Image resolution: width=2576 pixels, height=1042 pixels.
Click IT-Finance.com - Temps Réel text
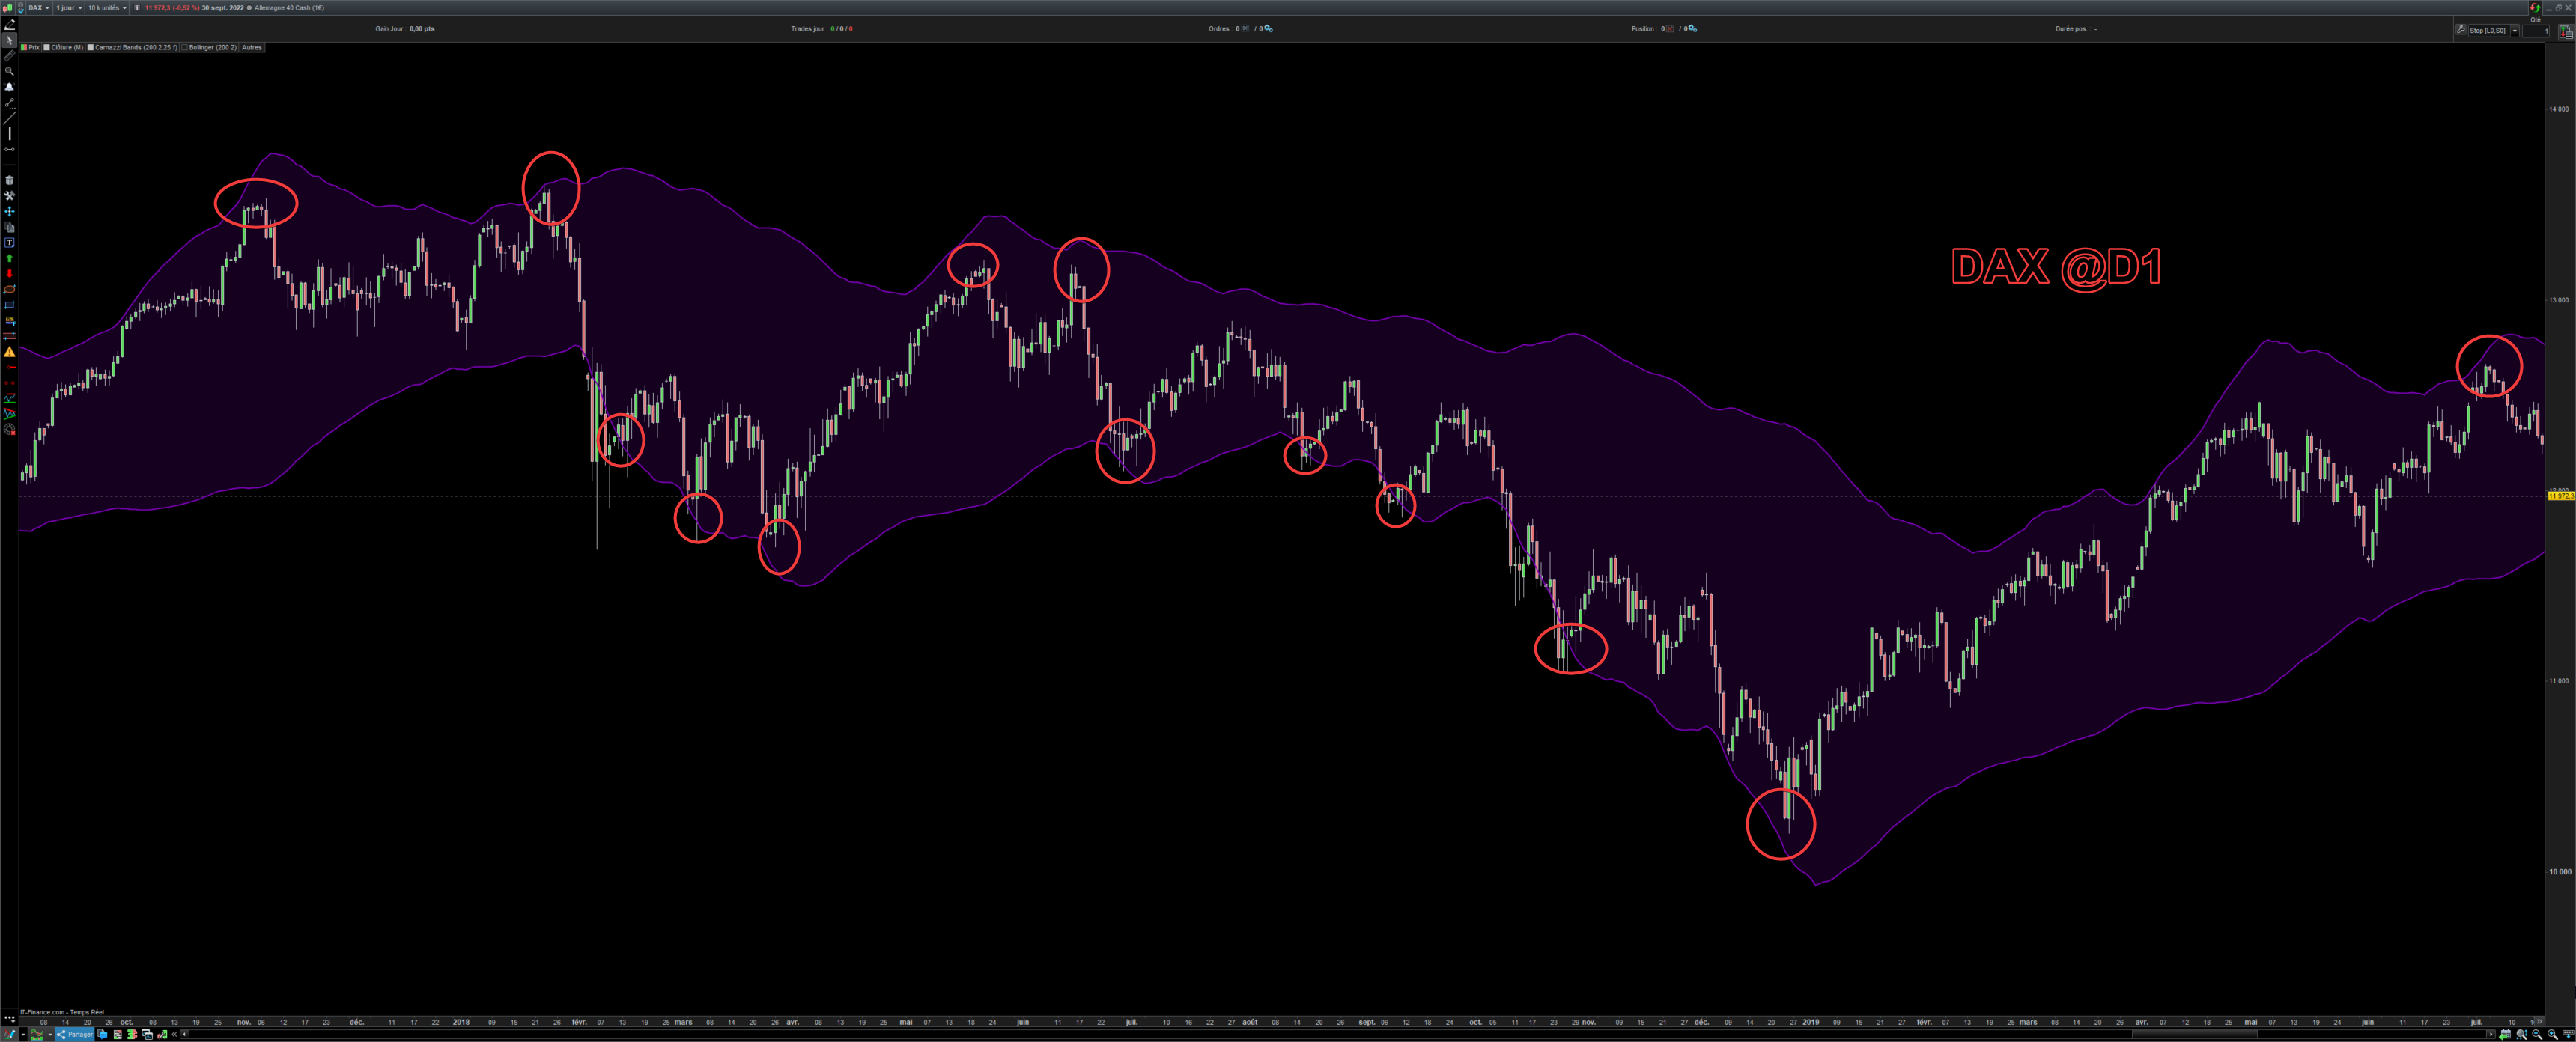pyautogui.click(x=61, y=1012)
